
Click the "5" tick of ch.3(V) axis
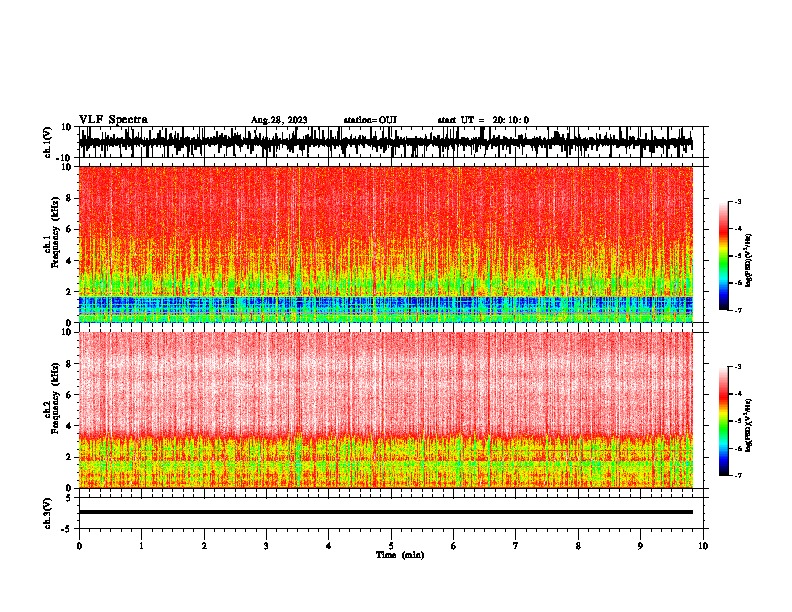tap(69, 497)
